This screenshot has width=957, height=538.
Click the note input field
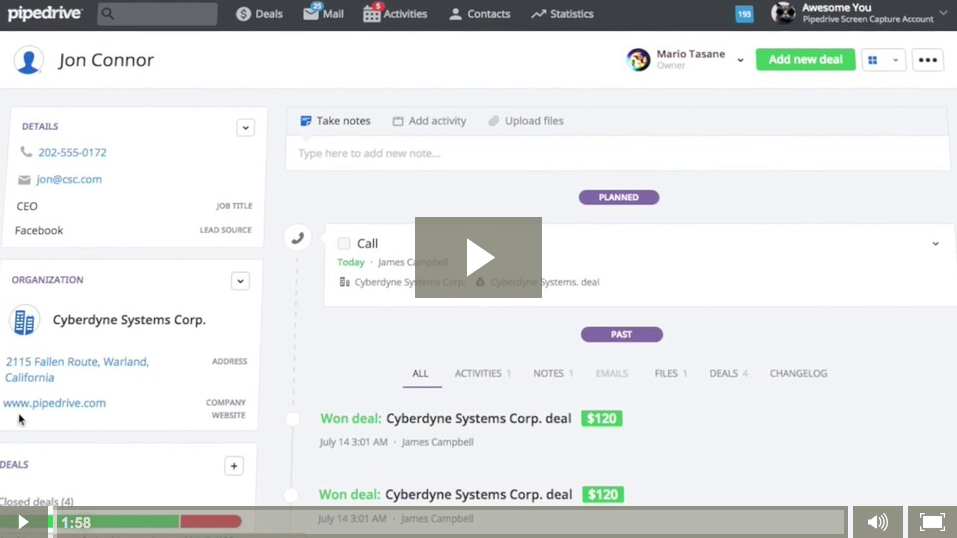(618, 153)
